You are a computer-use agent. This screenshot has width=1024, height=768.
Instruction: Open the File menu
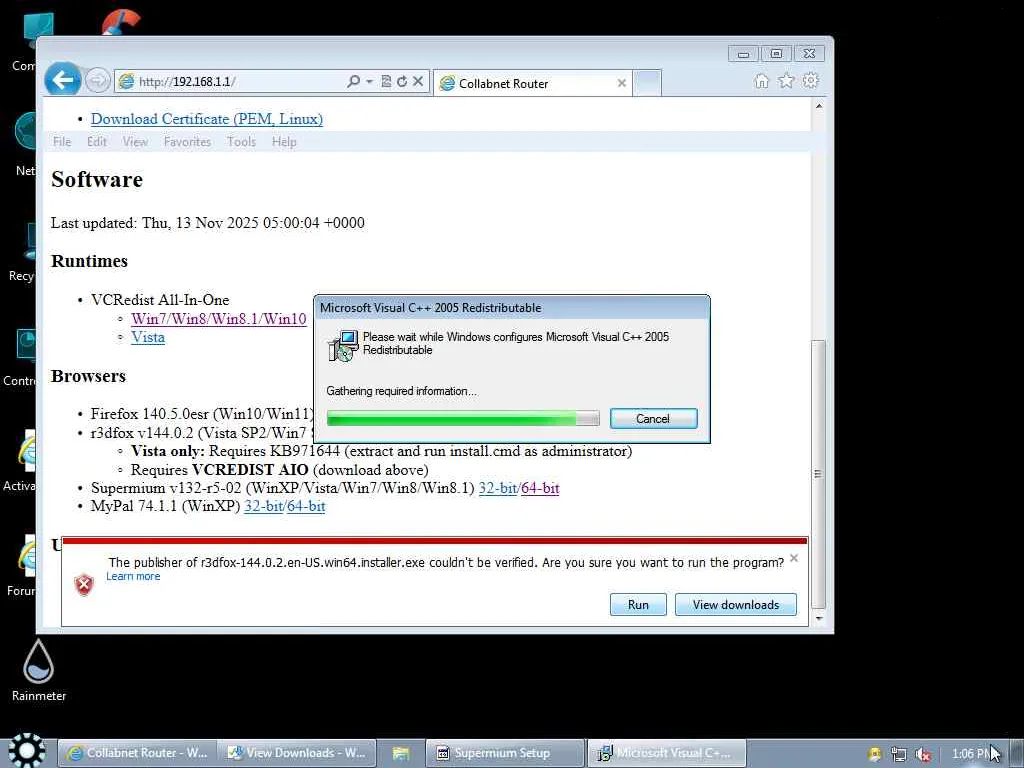coord(62,142)
